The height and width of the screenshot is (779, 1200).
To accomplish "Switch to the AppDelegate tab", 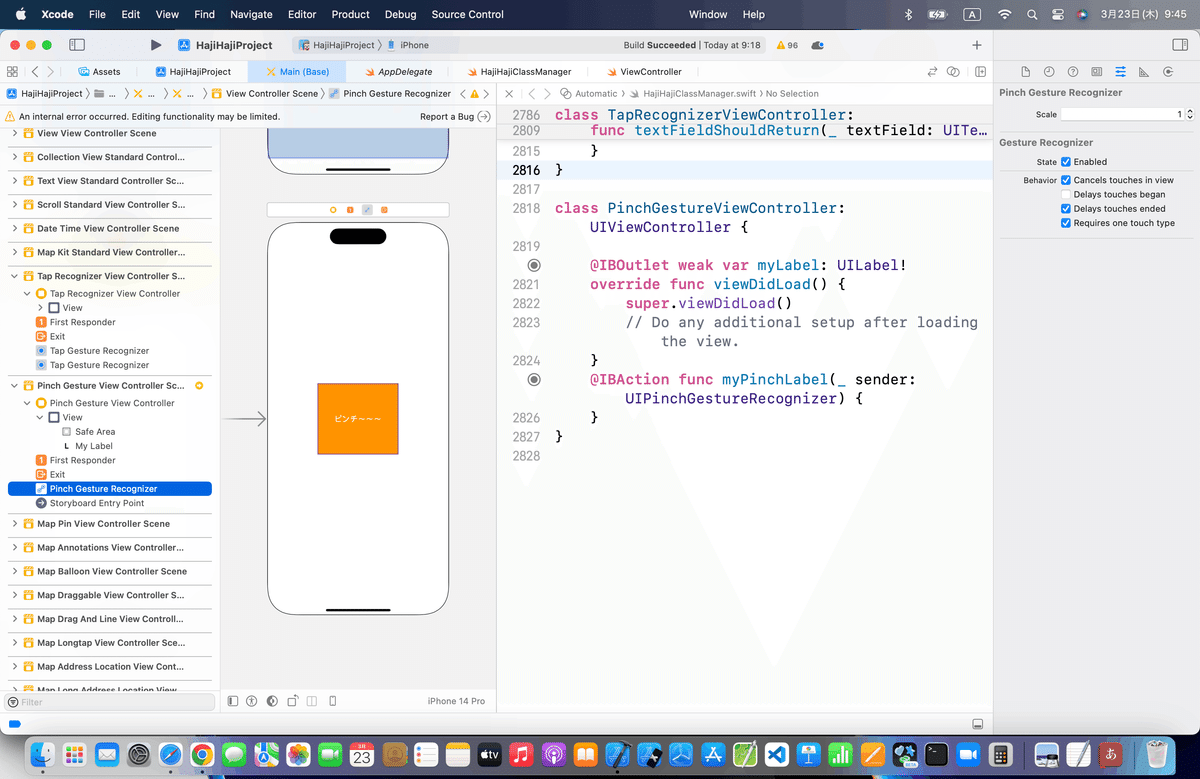I will click(x=397, y=72).
